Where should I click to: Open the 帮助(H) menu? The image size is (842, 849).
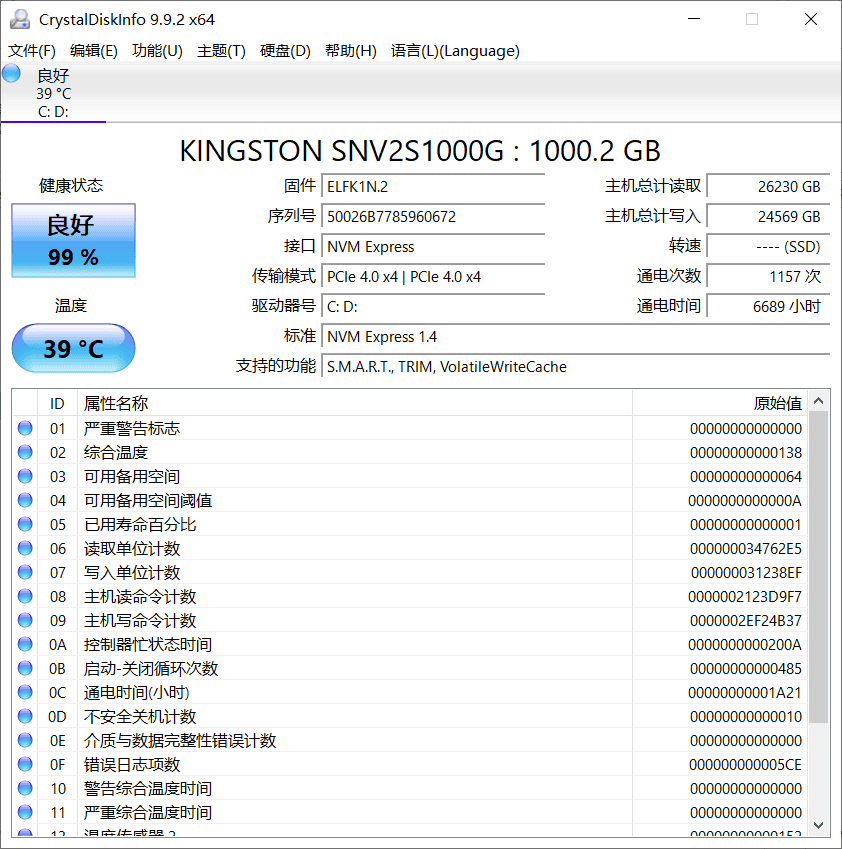(350, 51)
